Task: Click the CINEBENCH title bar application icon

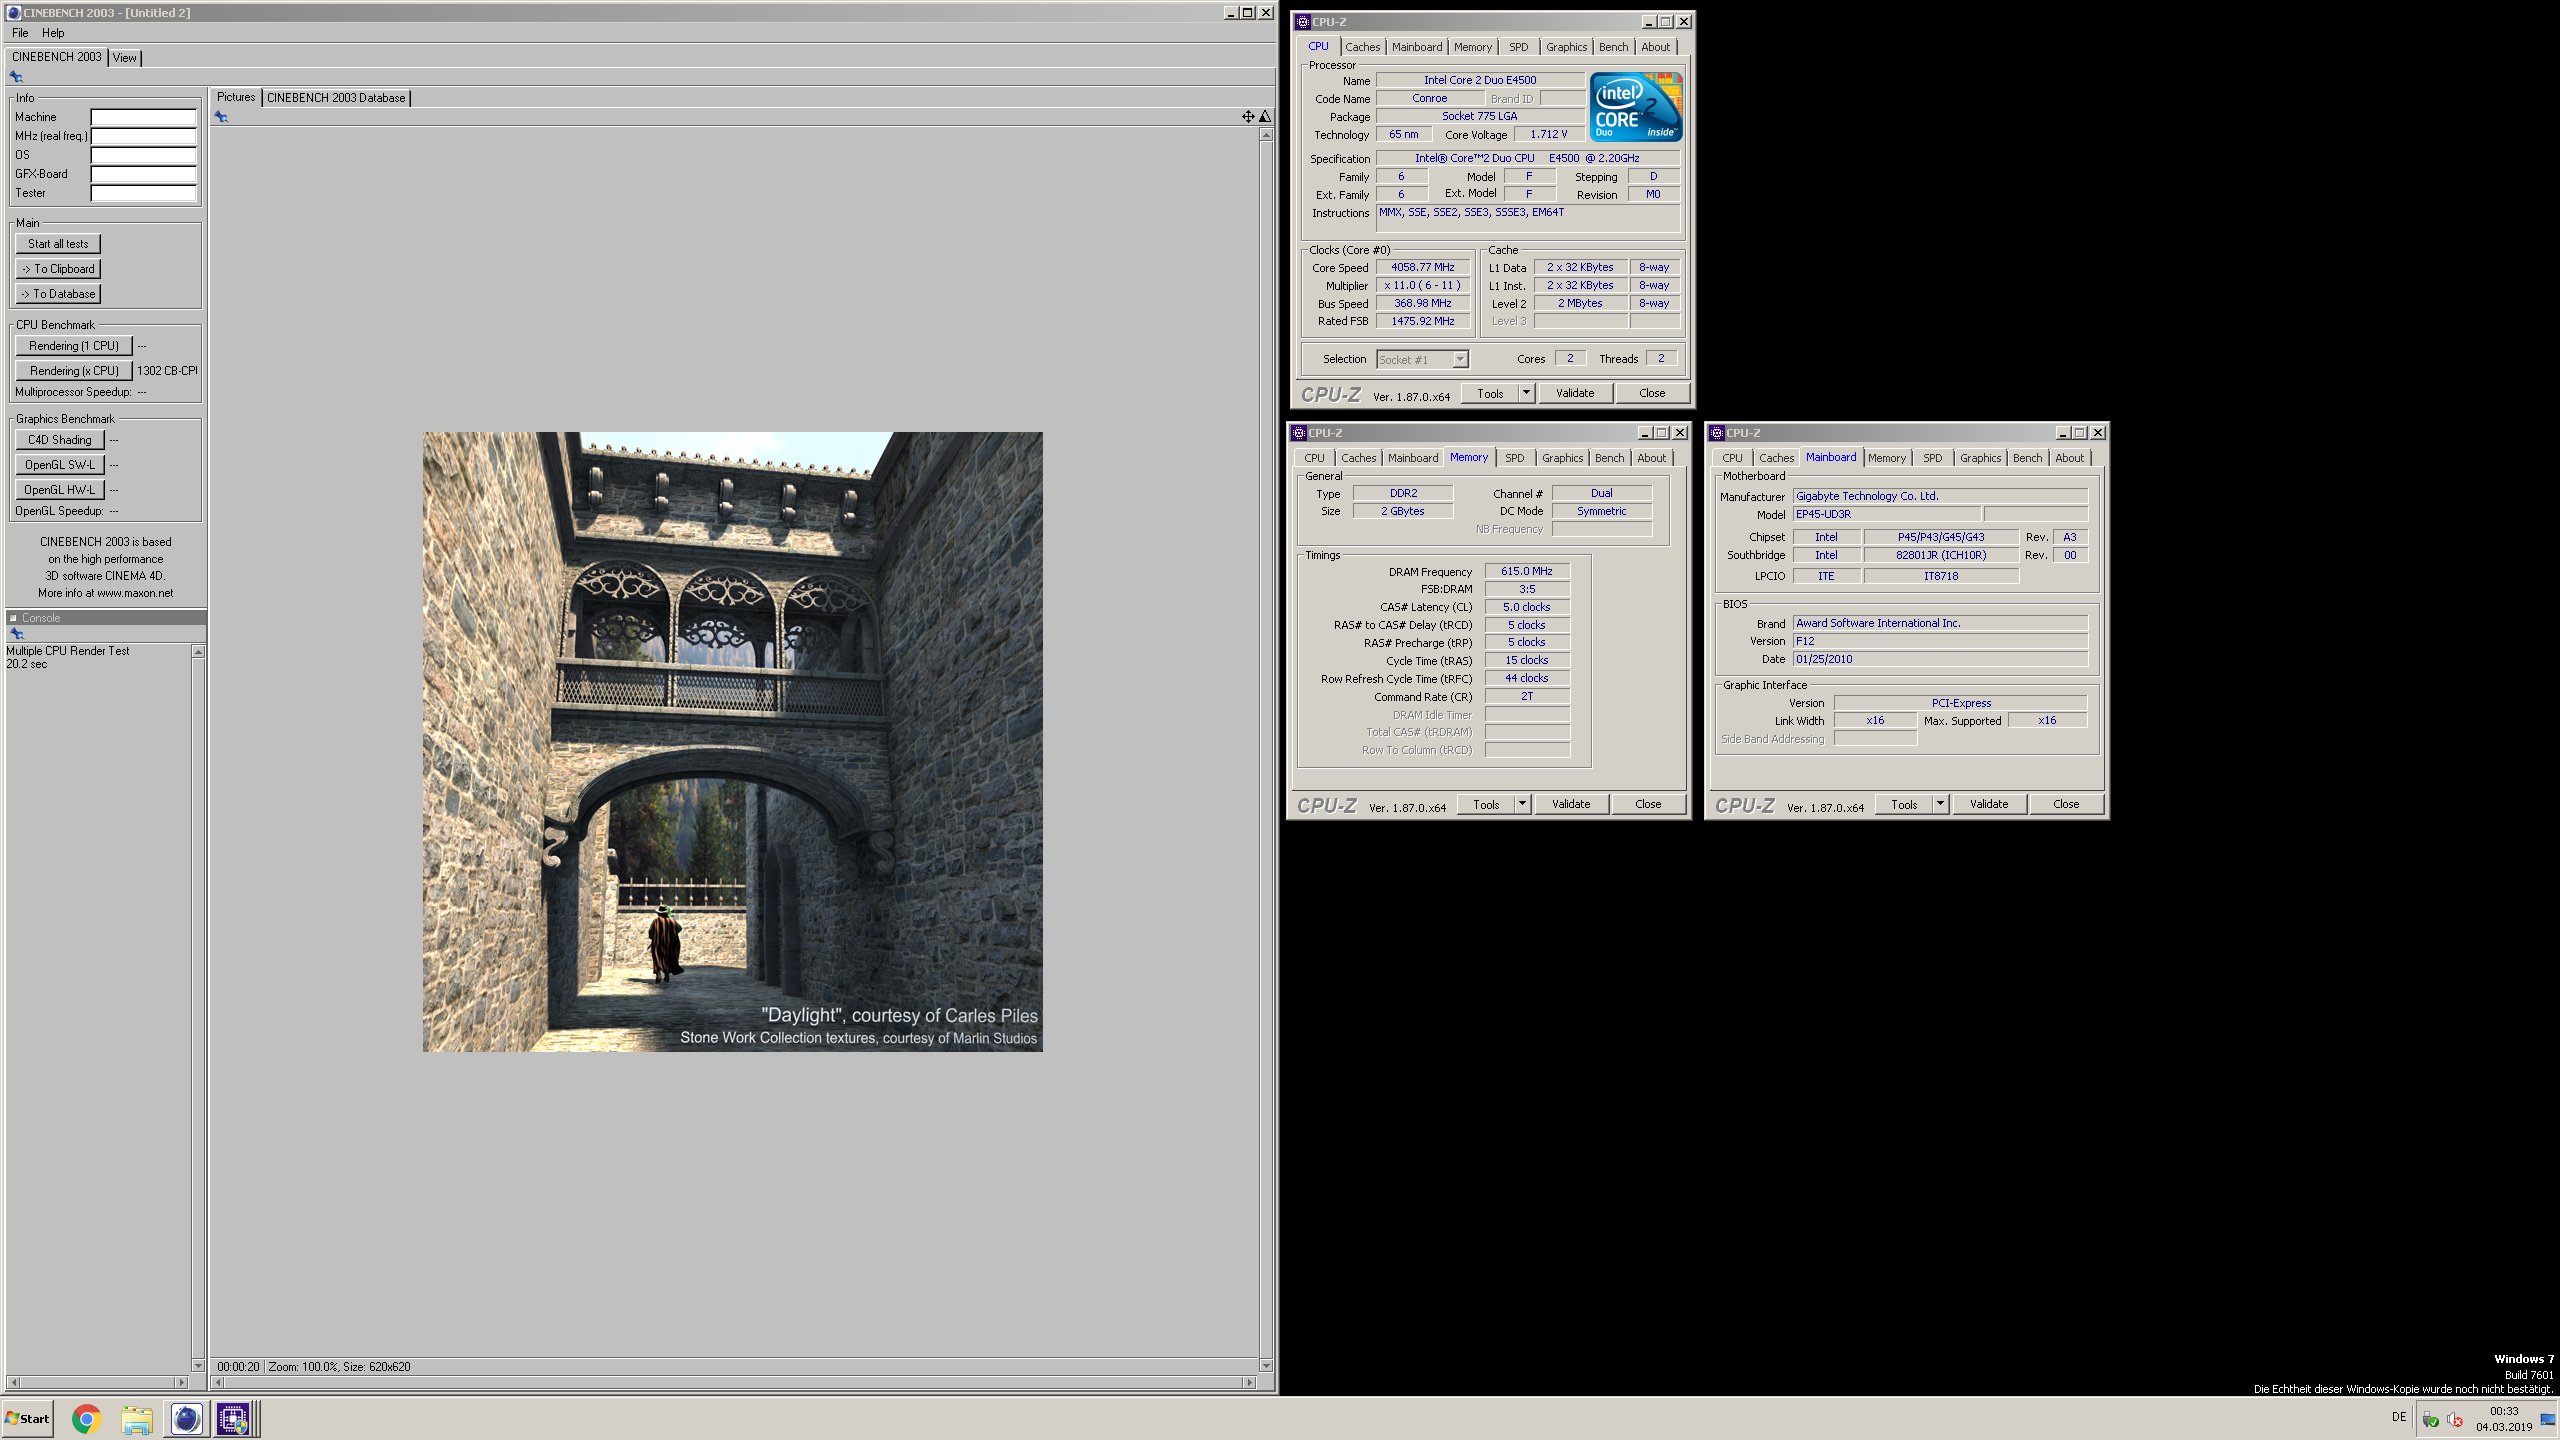Action: (13, 12)
